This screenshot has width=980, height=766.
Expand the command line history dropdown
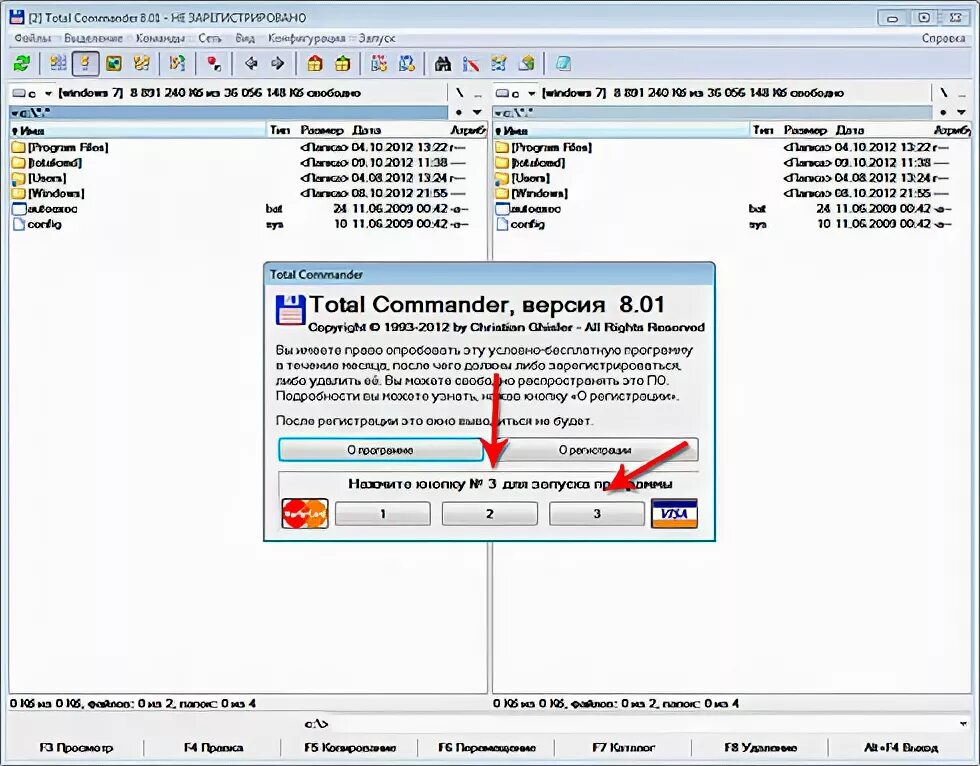pos(962,724)
